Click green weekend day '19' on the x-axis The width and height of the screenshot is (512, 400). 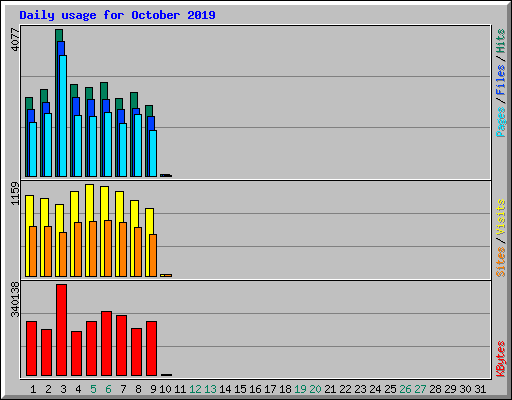tap(300, 389)
